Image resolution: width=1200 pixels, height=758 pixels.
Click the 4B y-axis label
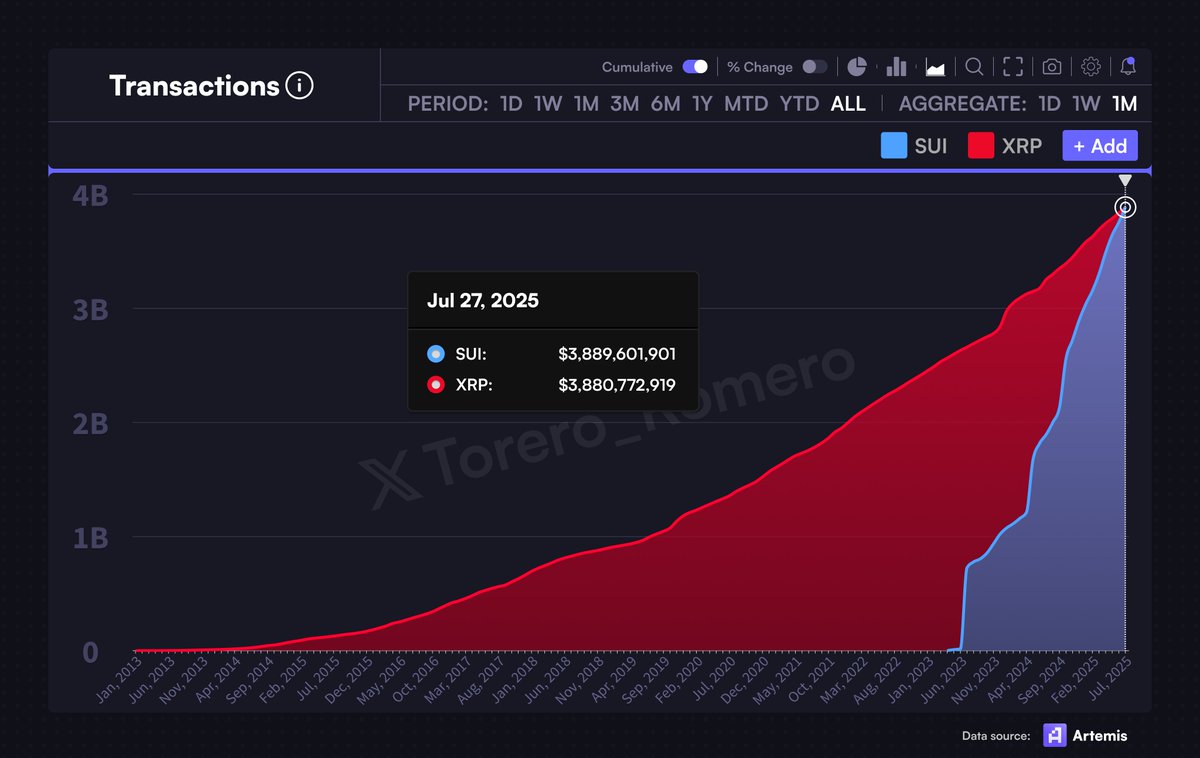[x=90, y=195]
